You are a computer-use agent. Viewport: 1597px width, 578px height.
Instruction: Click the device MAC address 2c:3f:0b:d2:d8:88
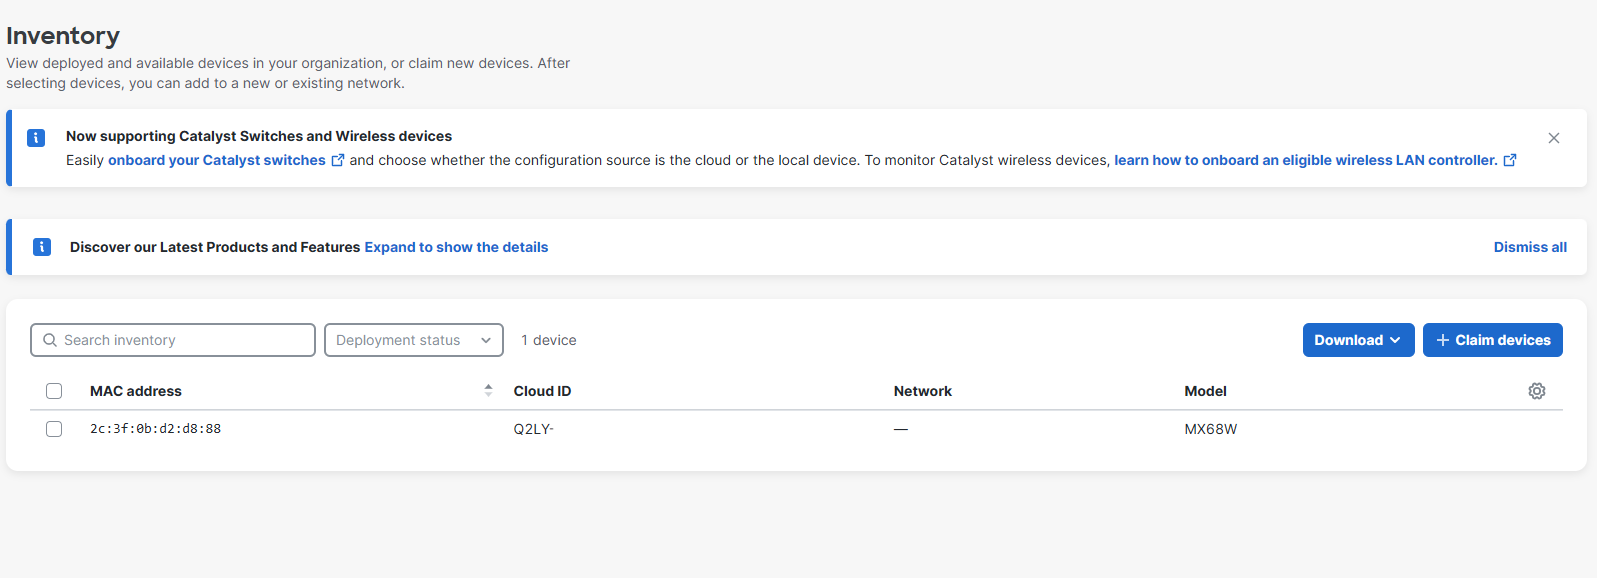click(152, 429)
